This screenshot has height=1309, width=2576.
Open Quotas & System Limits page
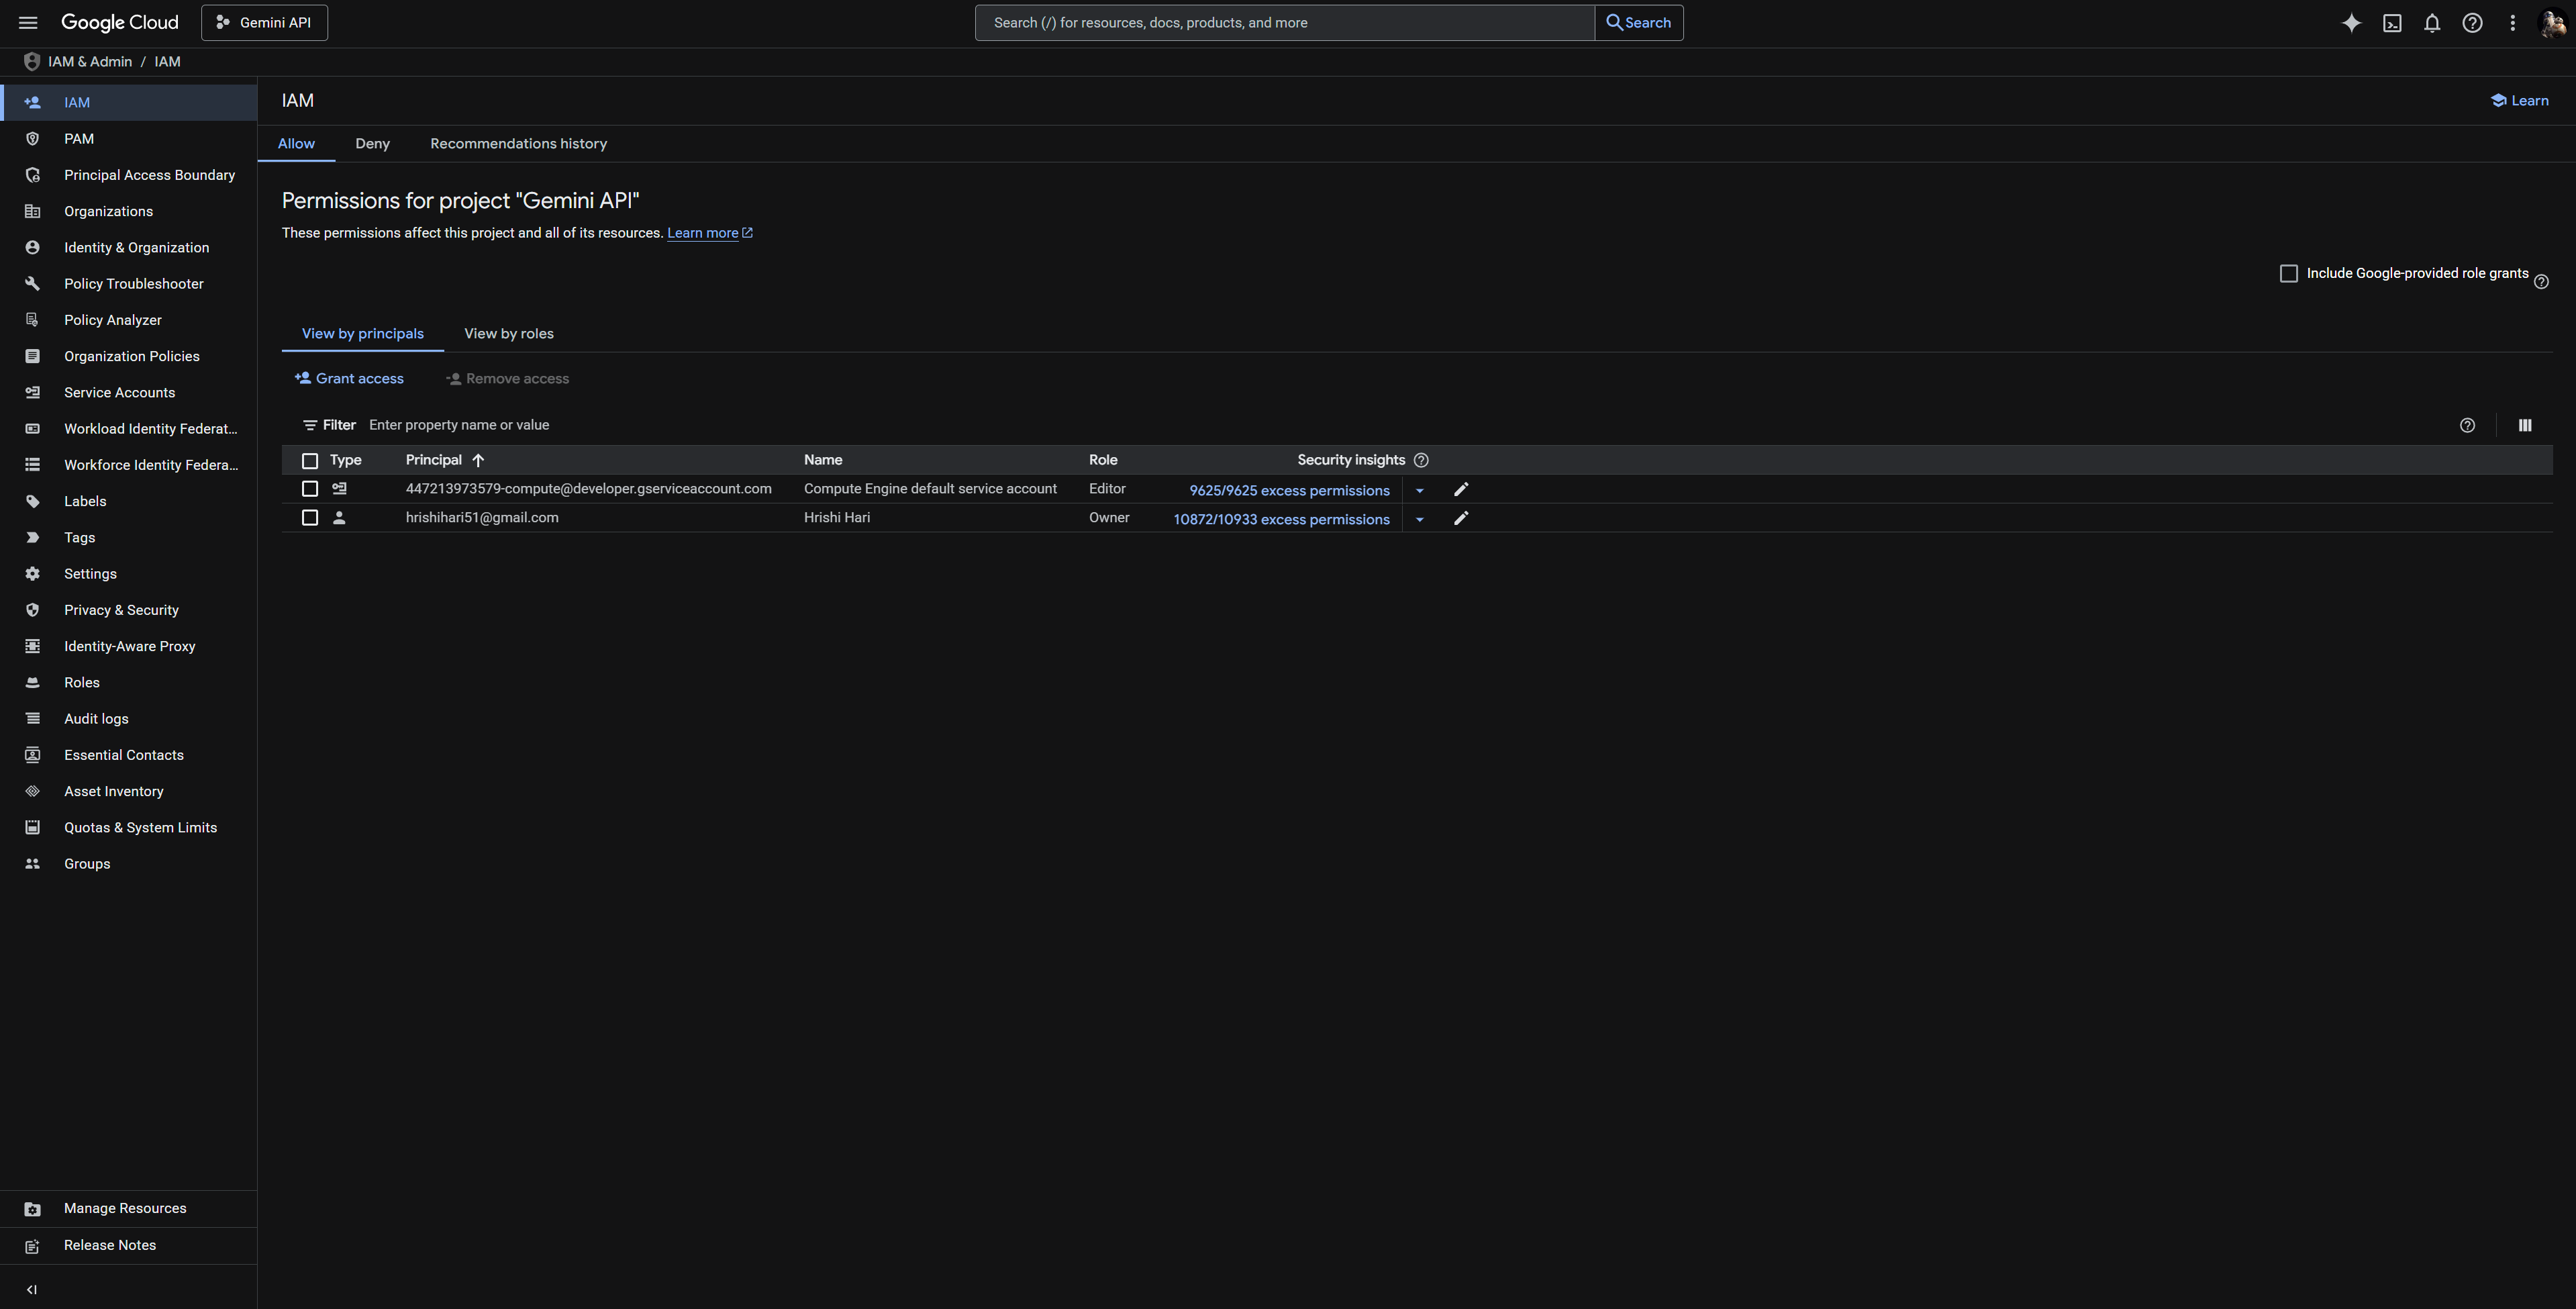(128, 828)
